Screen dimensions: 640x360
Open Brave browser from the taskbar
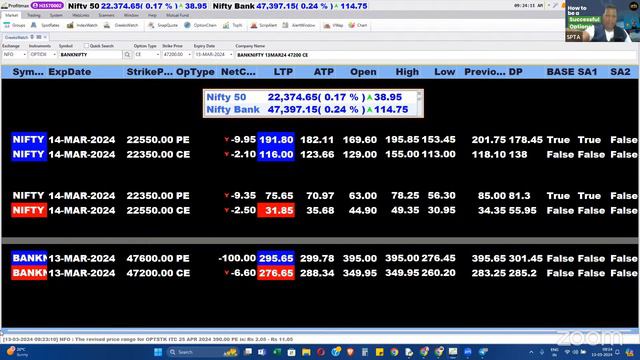(350, 352)
